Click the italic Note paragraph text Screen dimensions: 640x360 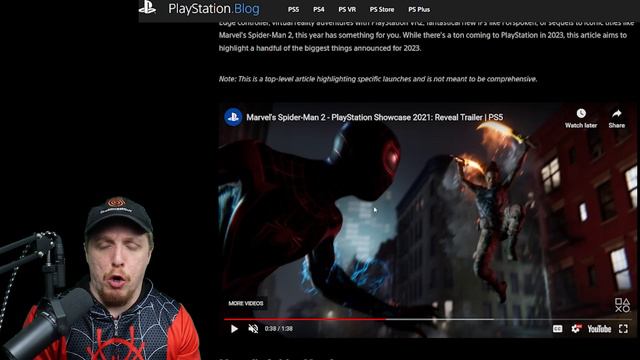[378, 79]
